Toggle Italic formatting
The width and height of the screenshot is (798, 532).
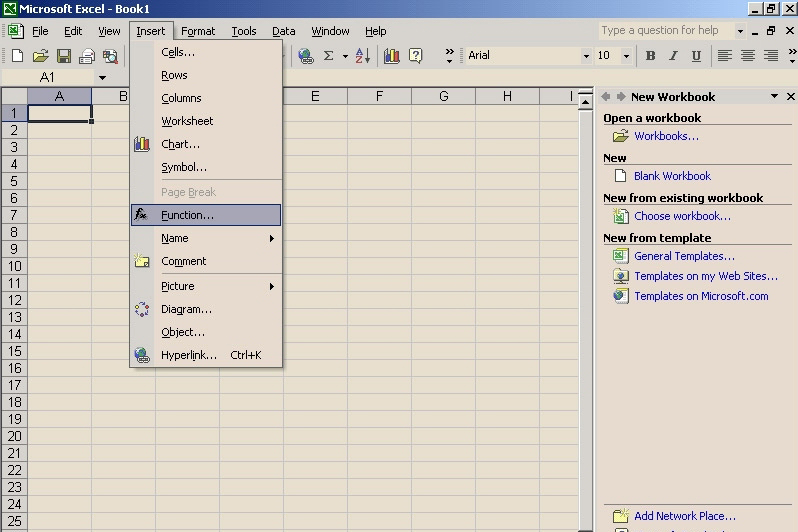click(673, 56)
